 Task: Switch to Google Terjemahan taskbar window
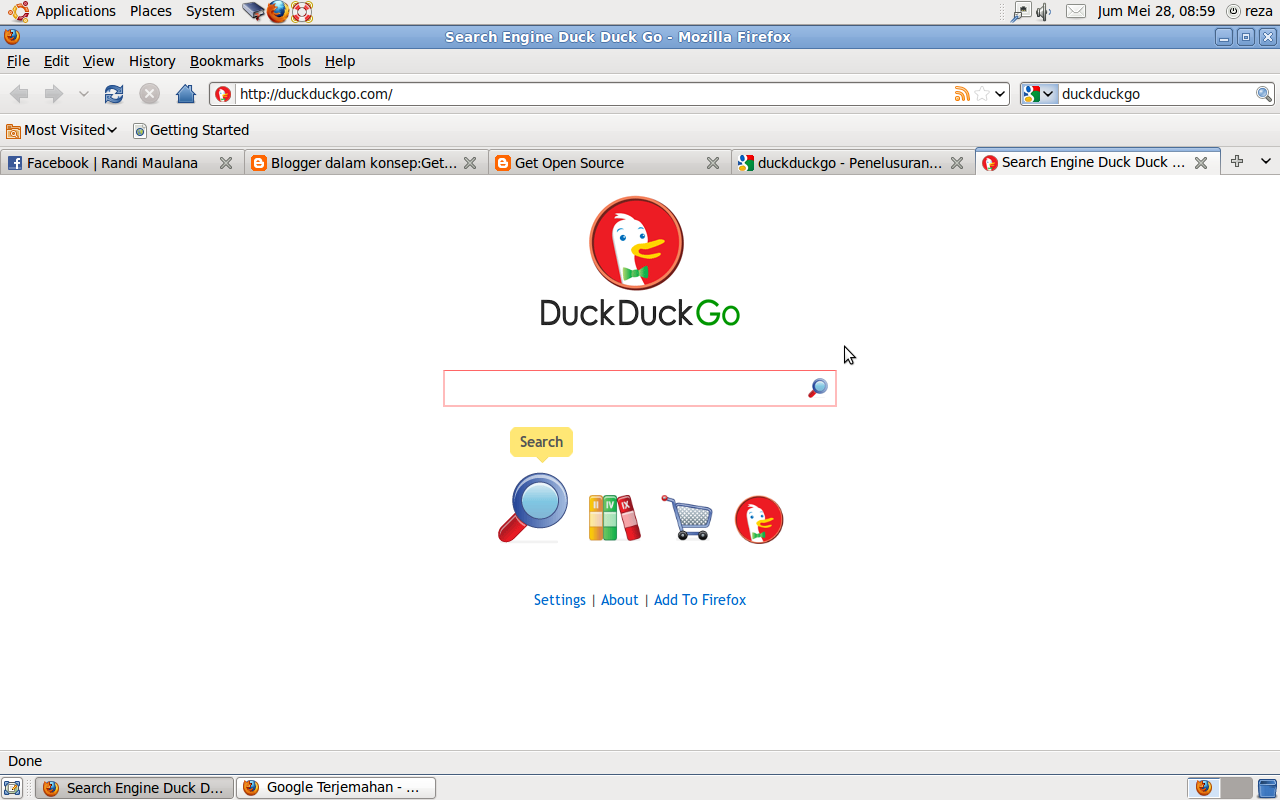[335, 788]
